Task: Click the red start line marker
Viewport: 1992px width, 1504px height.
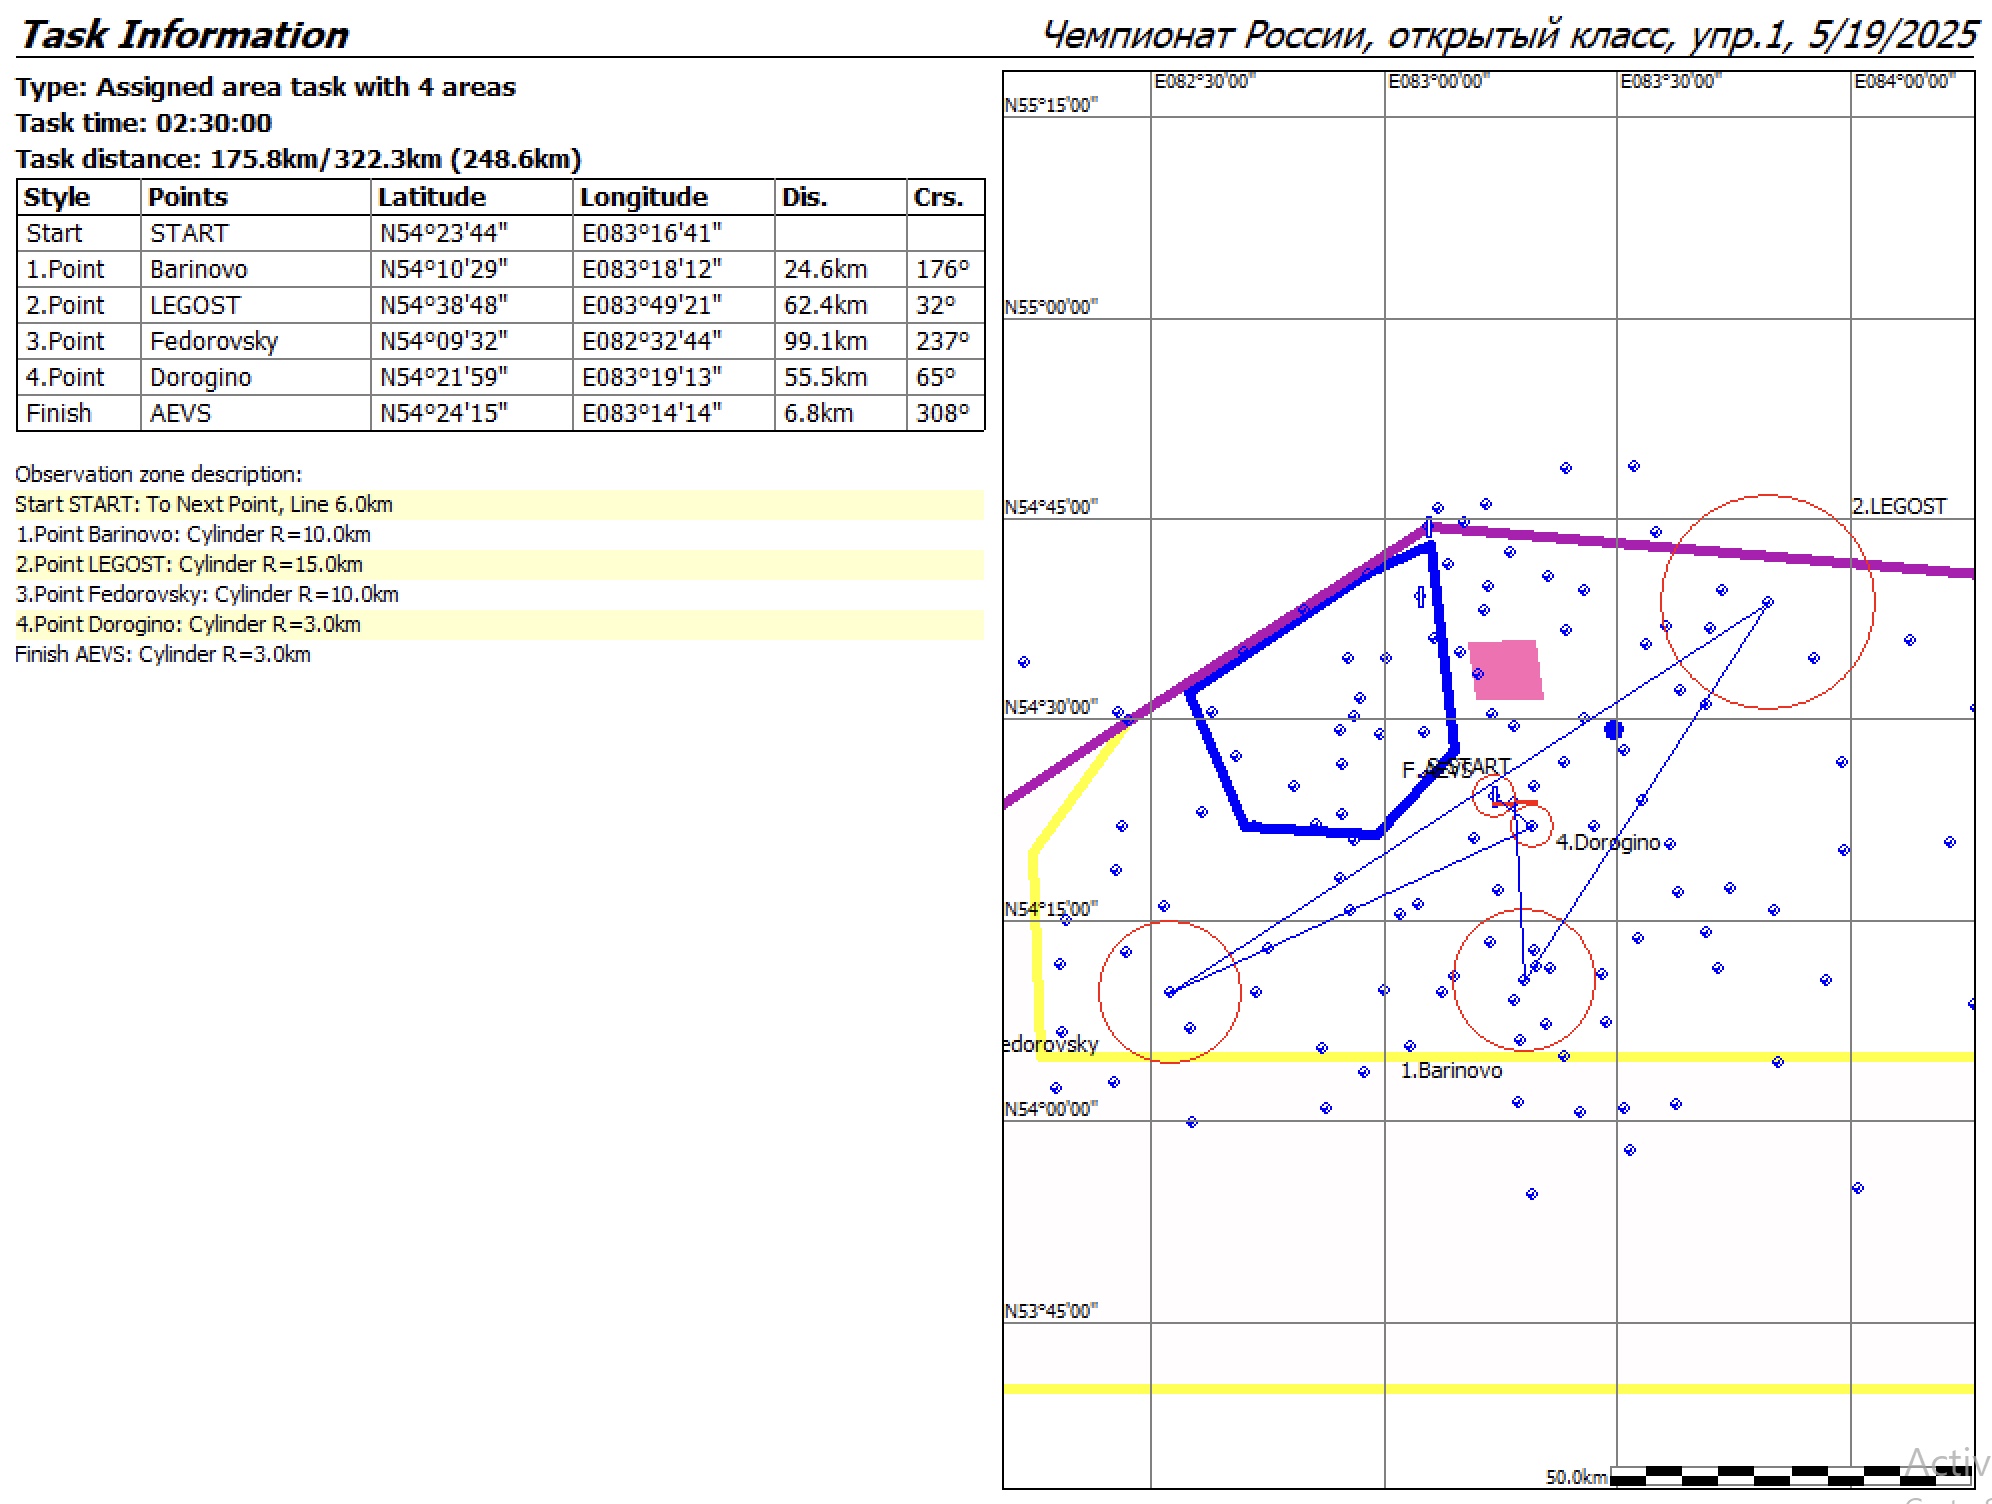Action: (x=1516, y=802)
